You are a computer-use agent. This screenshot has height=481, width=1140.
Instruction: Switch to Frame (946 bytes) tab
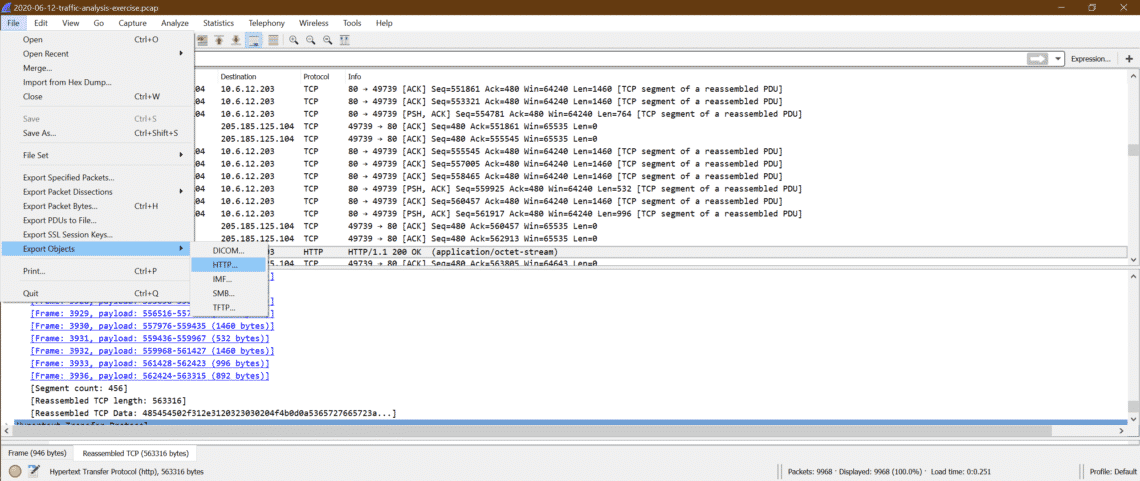click(38, 453)
